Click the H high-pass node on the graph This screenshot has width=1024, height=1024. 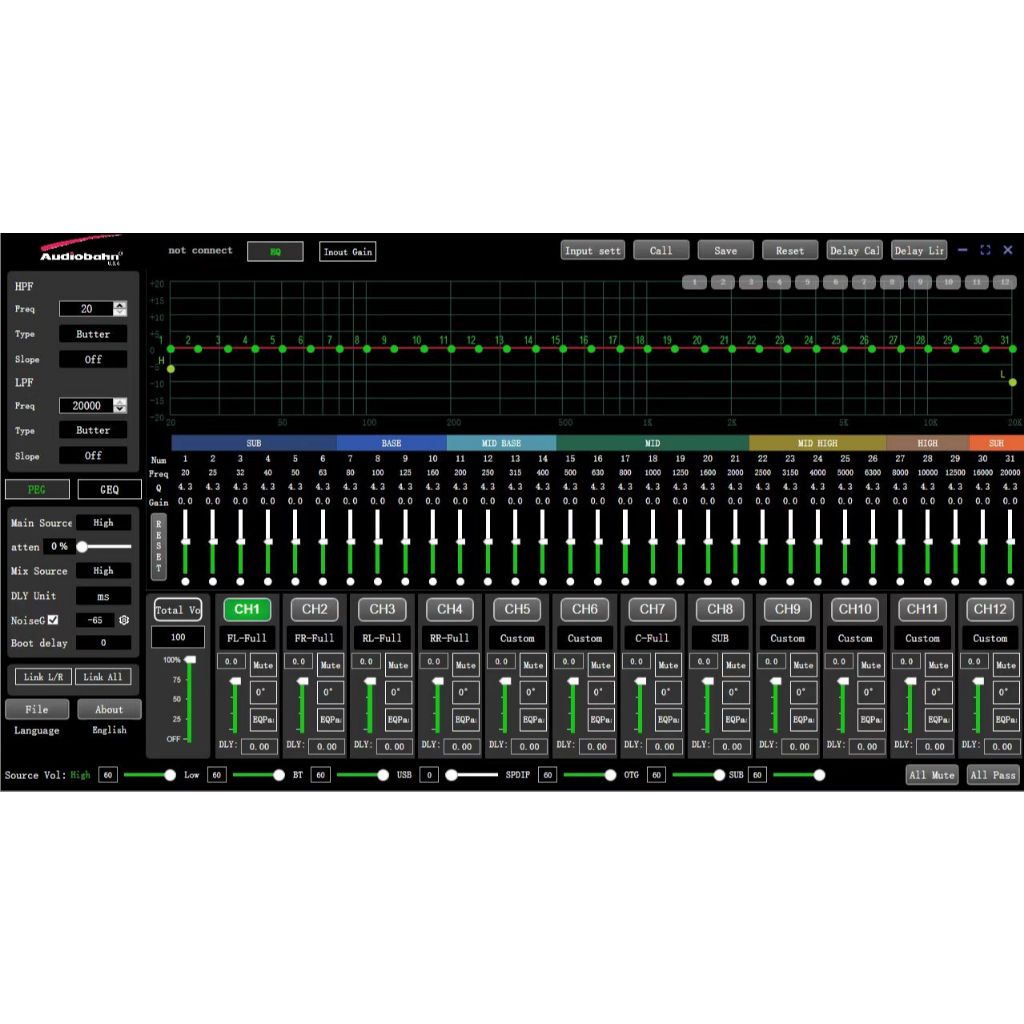171,369
